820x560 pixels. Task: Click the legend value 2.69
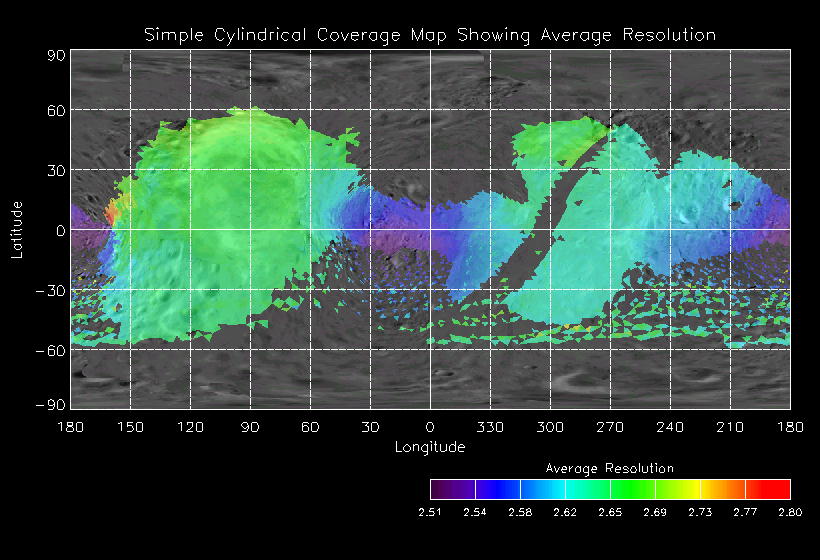point(655,512)
